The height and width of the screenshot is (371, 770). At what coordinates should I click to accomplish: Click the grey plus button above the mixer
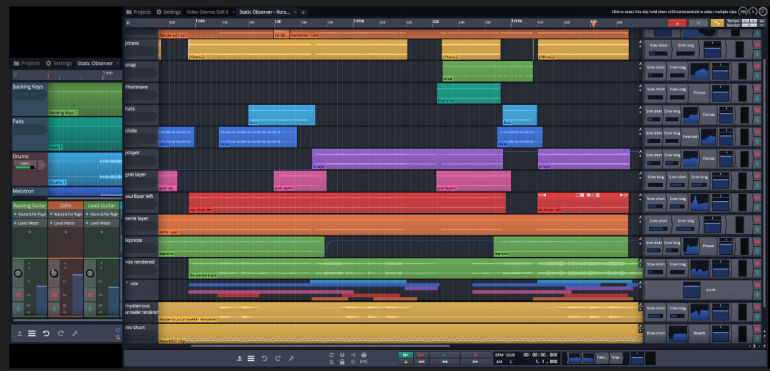point(698,23)
